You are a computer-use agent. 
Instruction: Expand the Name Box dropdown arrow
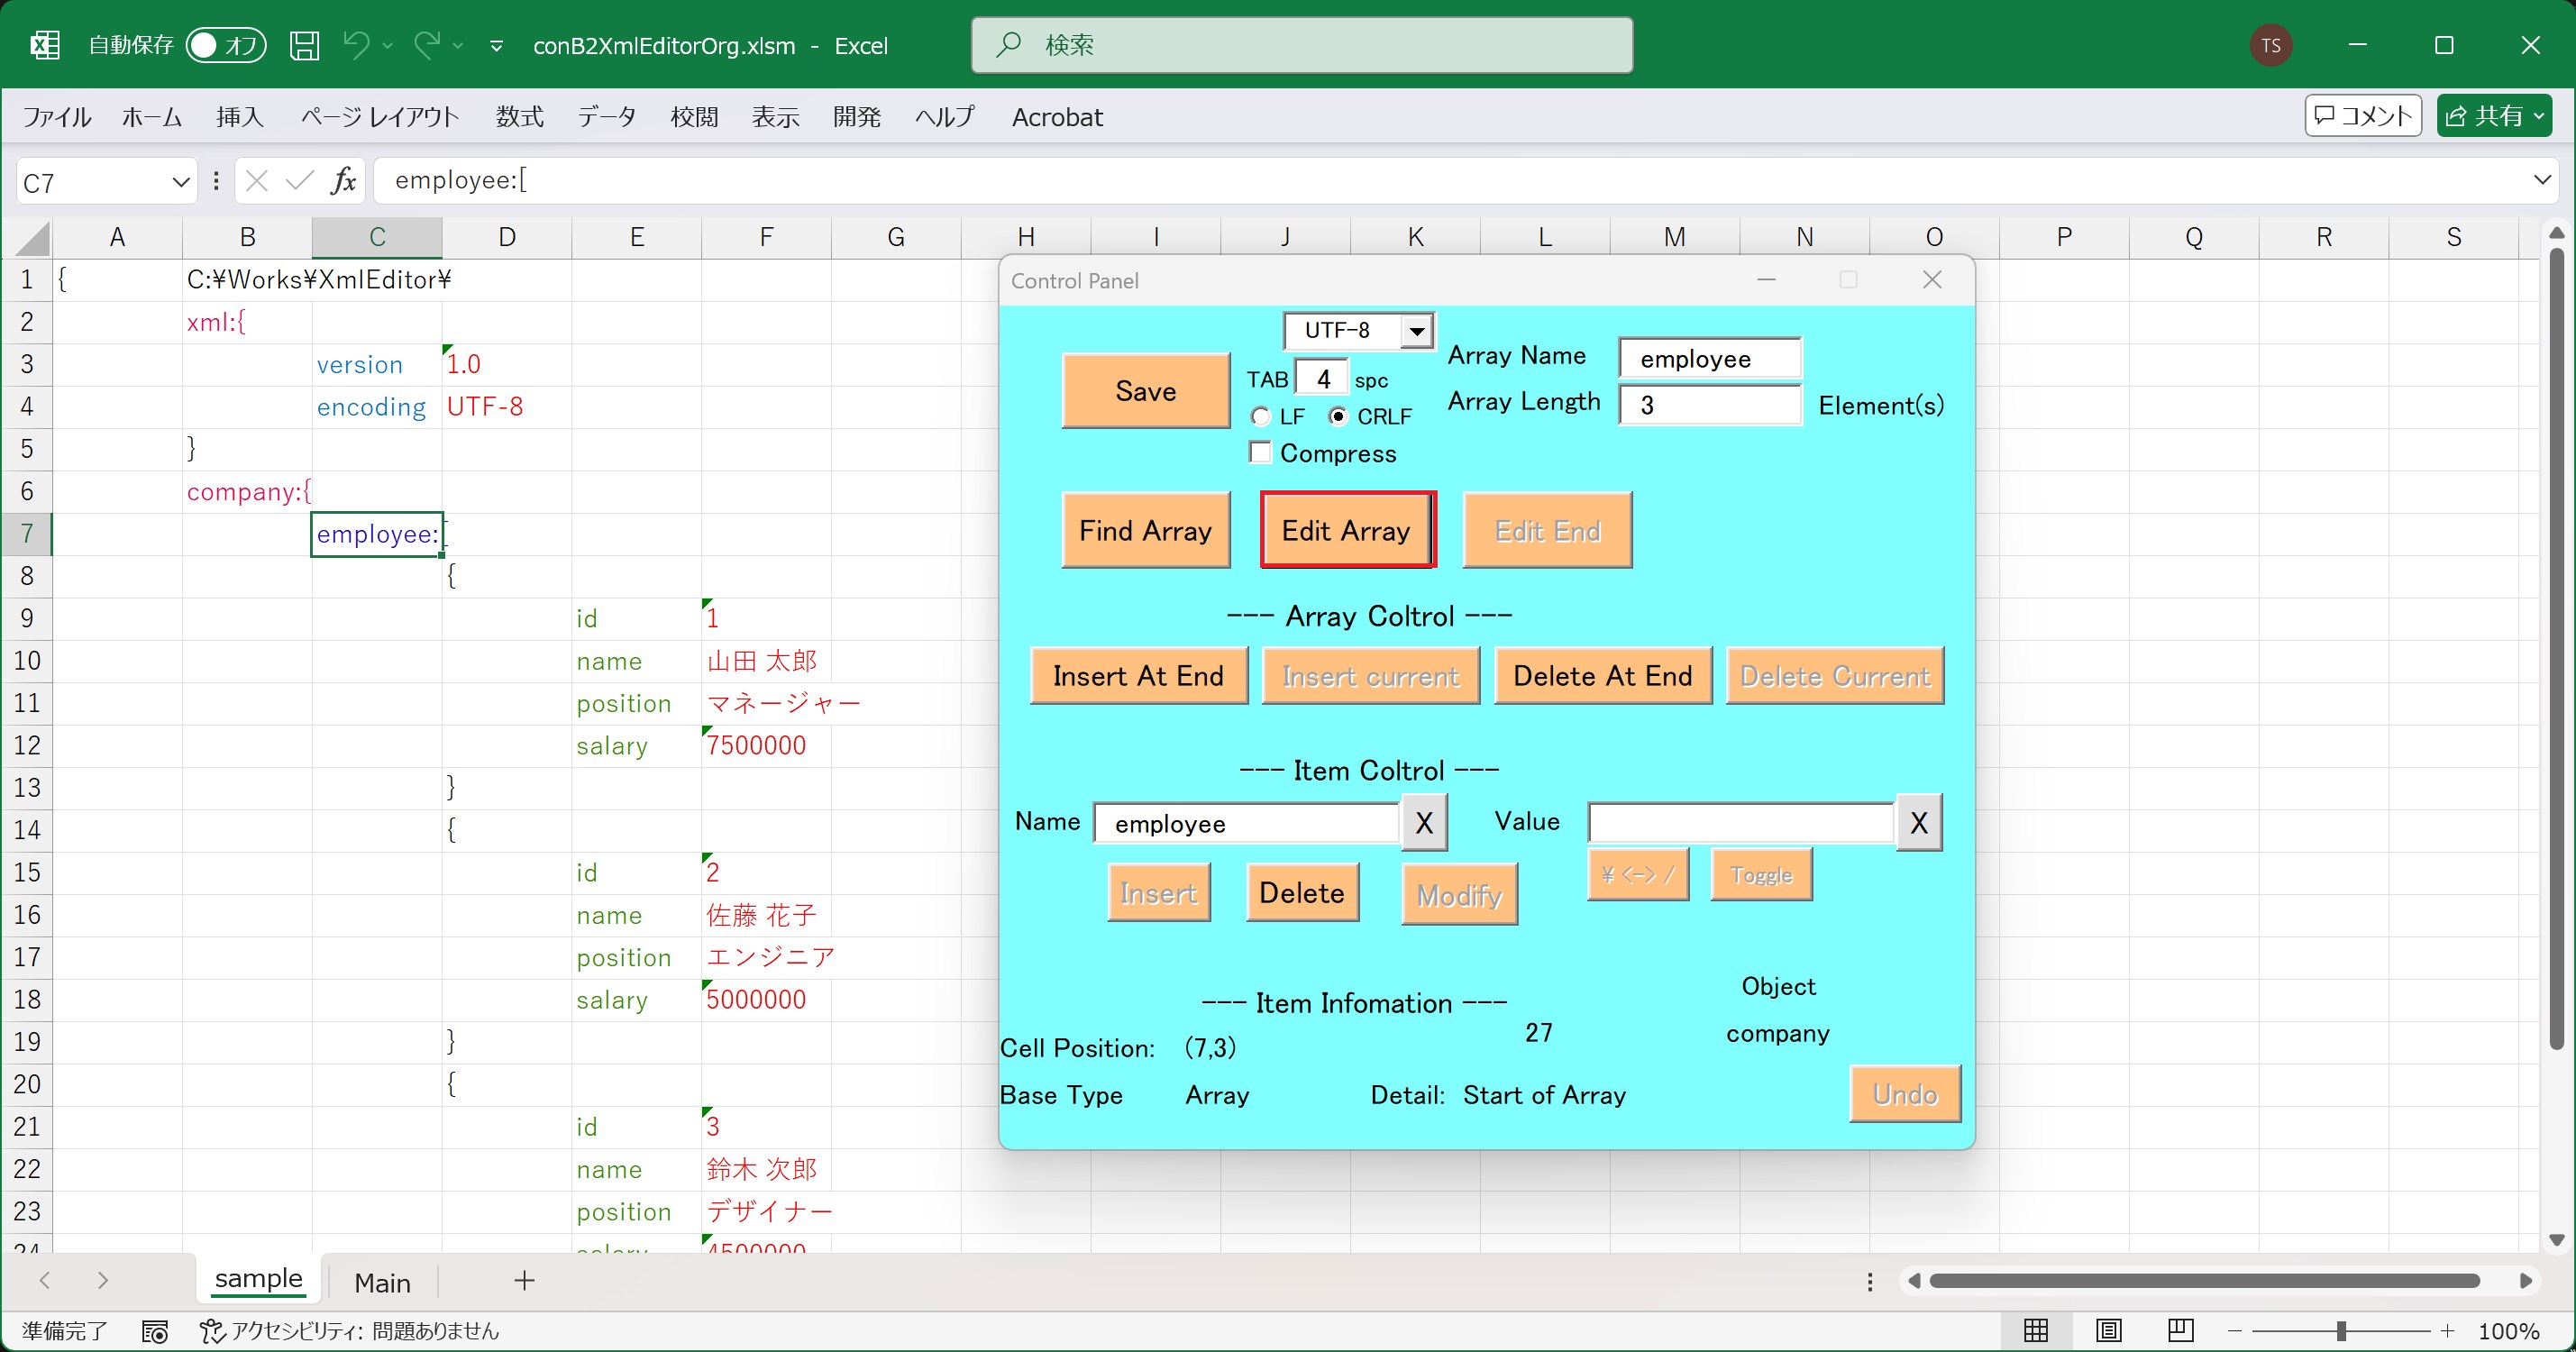tap(180, 182)
